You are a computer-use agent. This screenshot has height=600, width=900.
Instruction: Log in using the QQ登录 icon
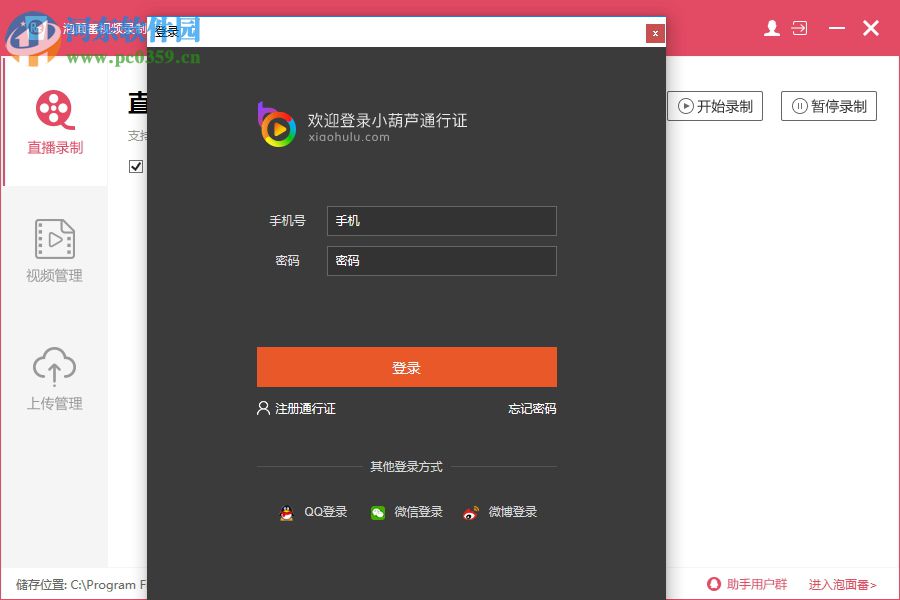tap(285, 511)
